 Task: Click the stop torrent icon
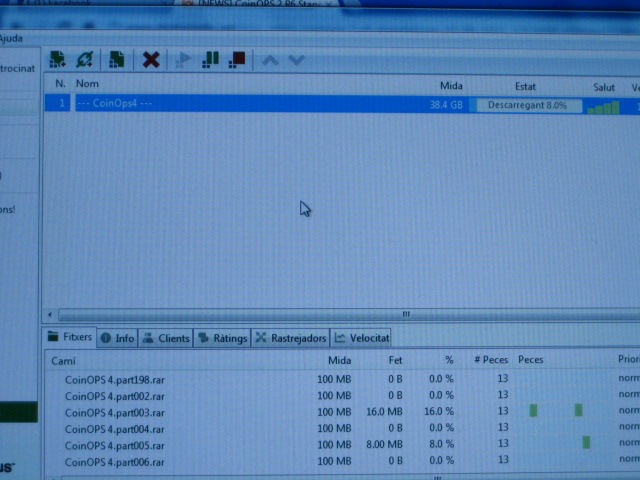(x=238, y=60)
